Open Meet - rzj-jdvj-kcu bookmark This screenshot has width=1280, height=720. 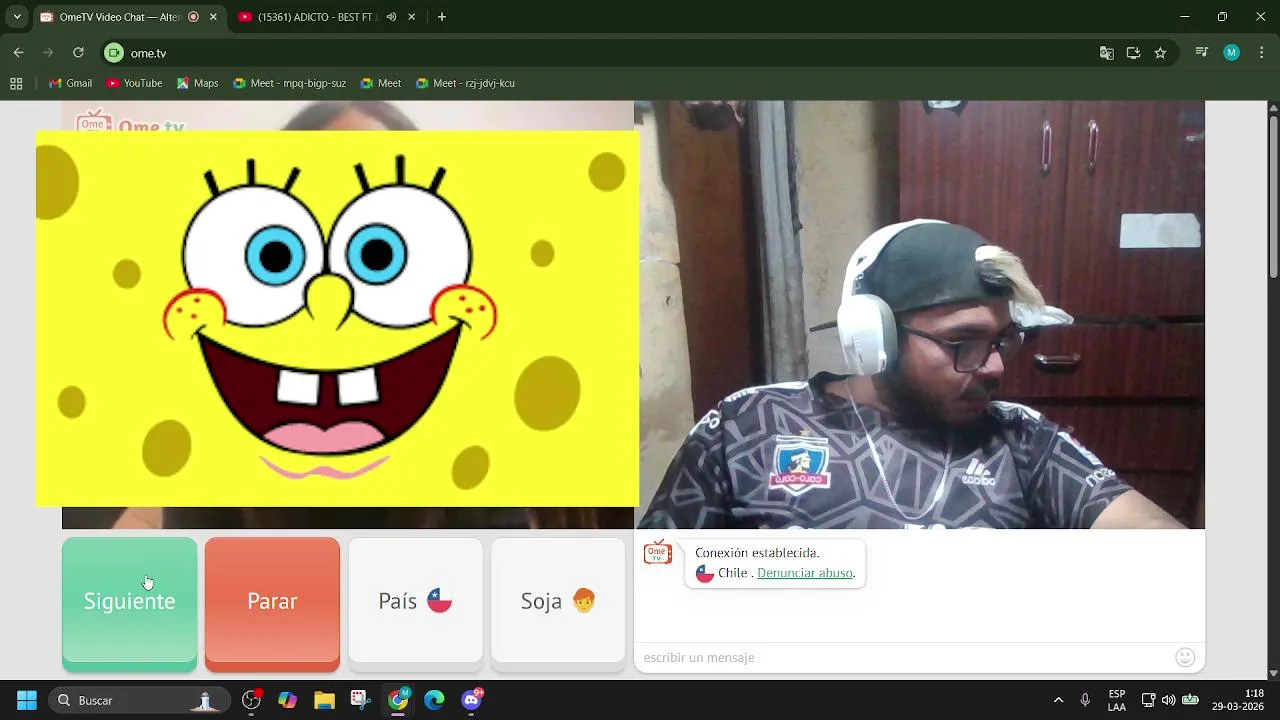[x=465, y=83]
